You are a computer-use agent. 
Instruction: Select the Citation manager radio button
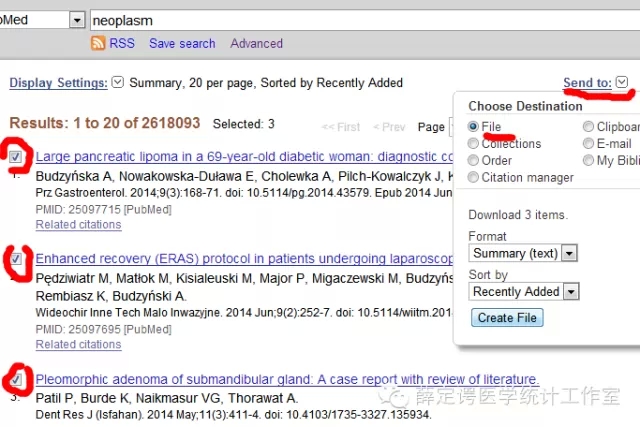click(x=473, y=177)
